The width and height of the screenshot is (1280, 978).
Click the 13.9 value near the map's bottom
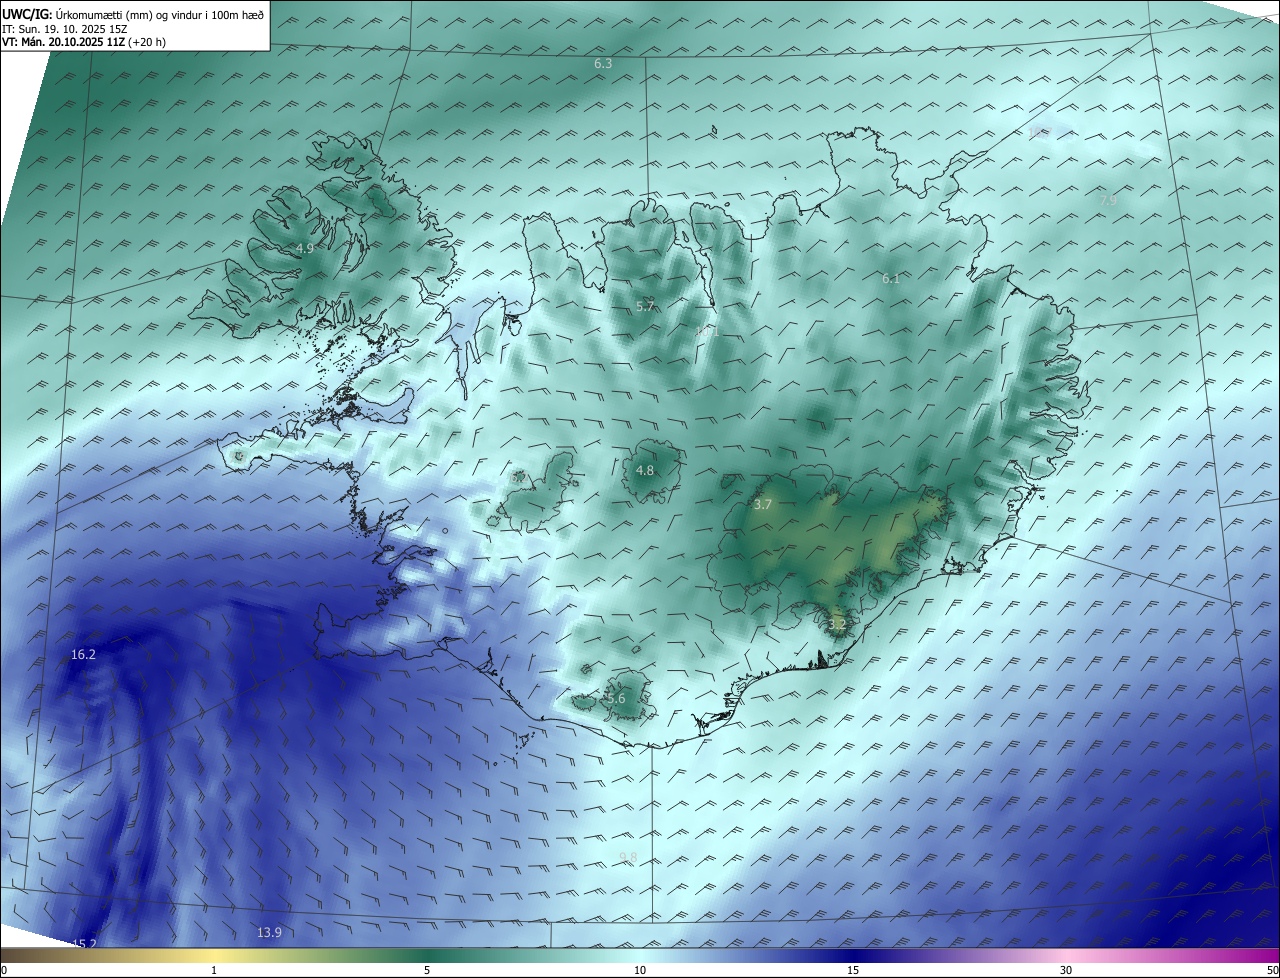269,932
